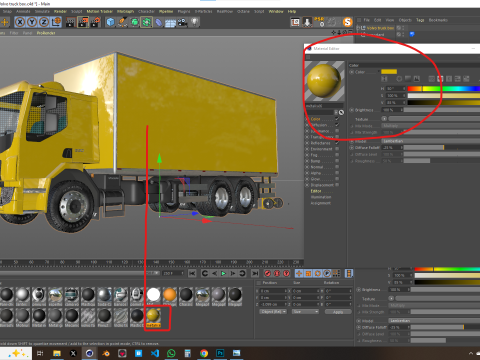Go to start of timeline
The width and height of the screenshot is (480, 360).
coord(192,274)
